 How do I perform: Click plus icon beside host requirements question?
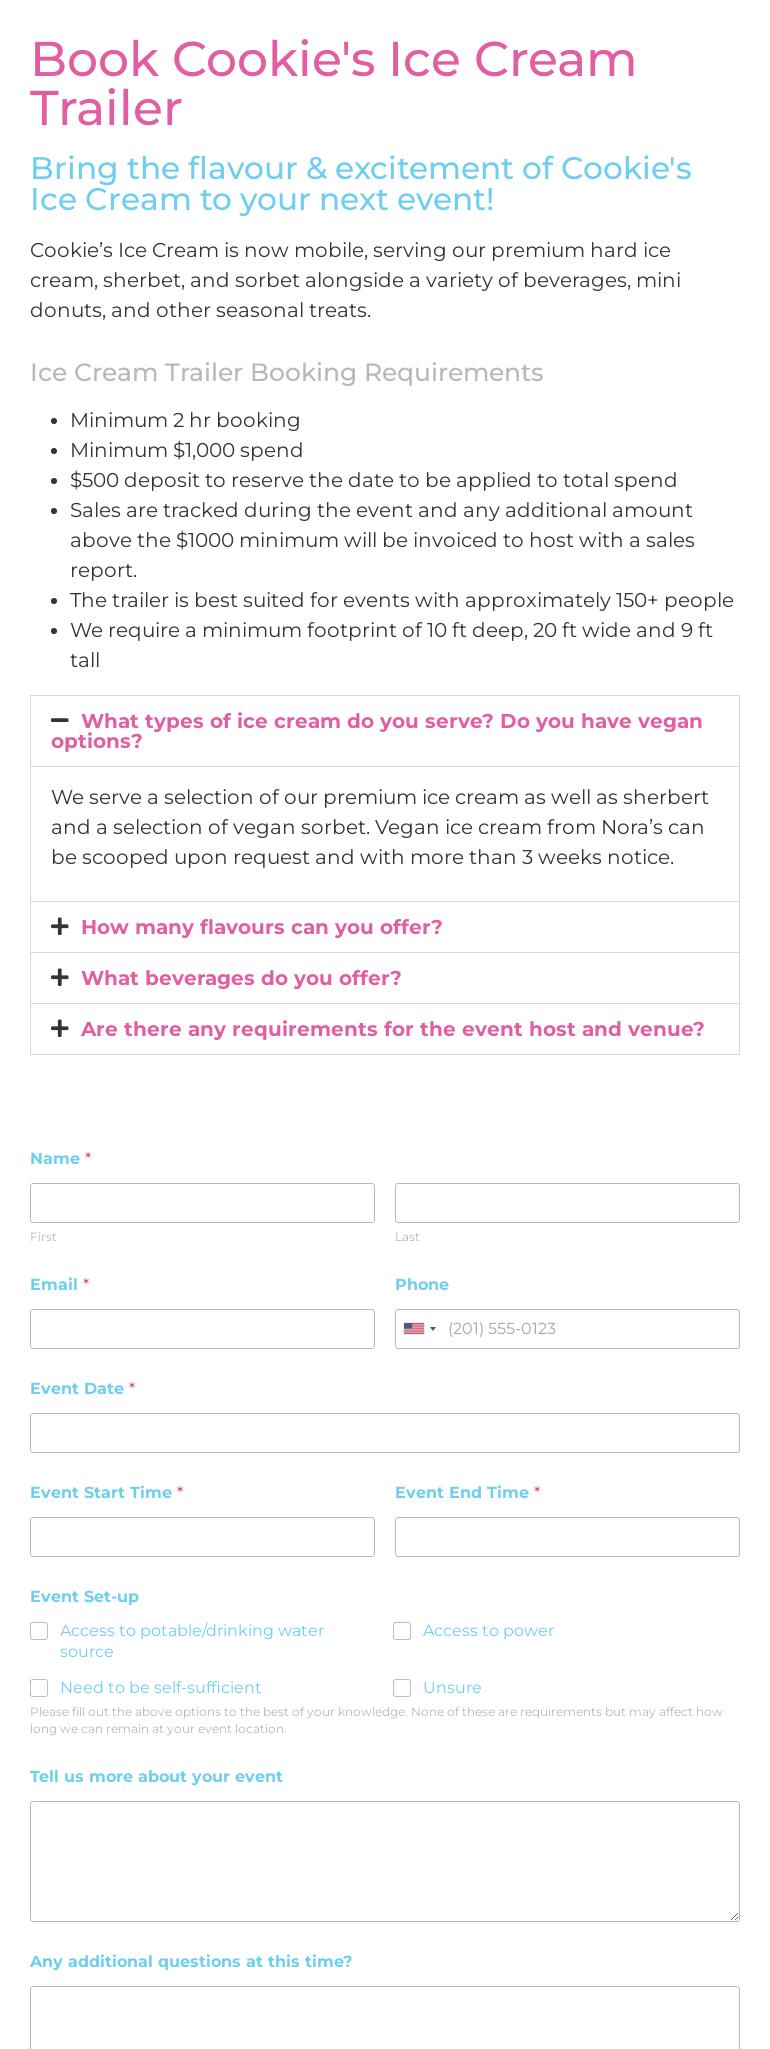(60, 1029)
